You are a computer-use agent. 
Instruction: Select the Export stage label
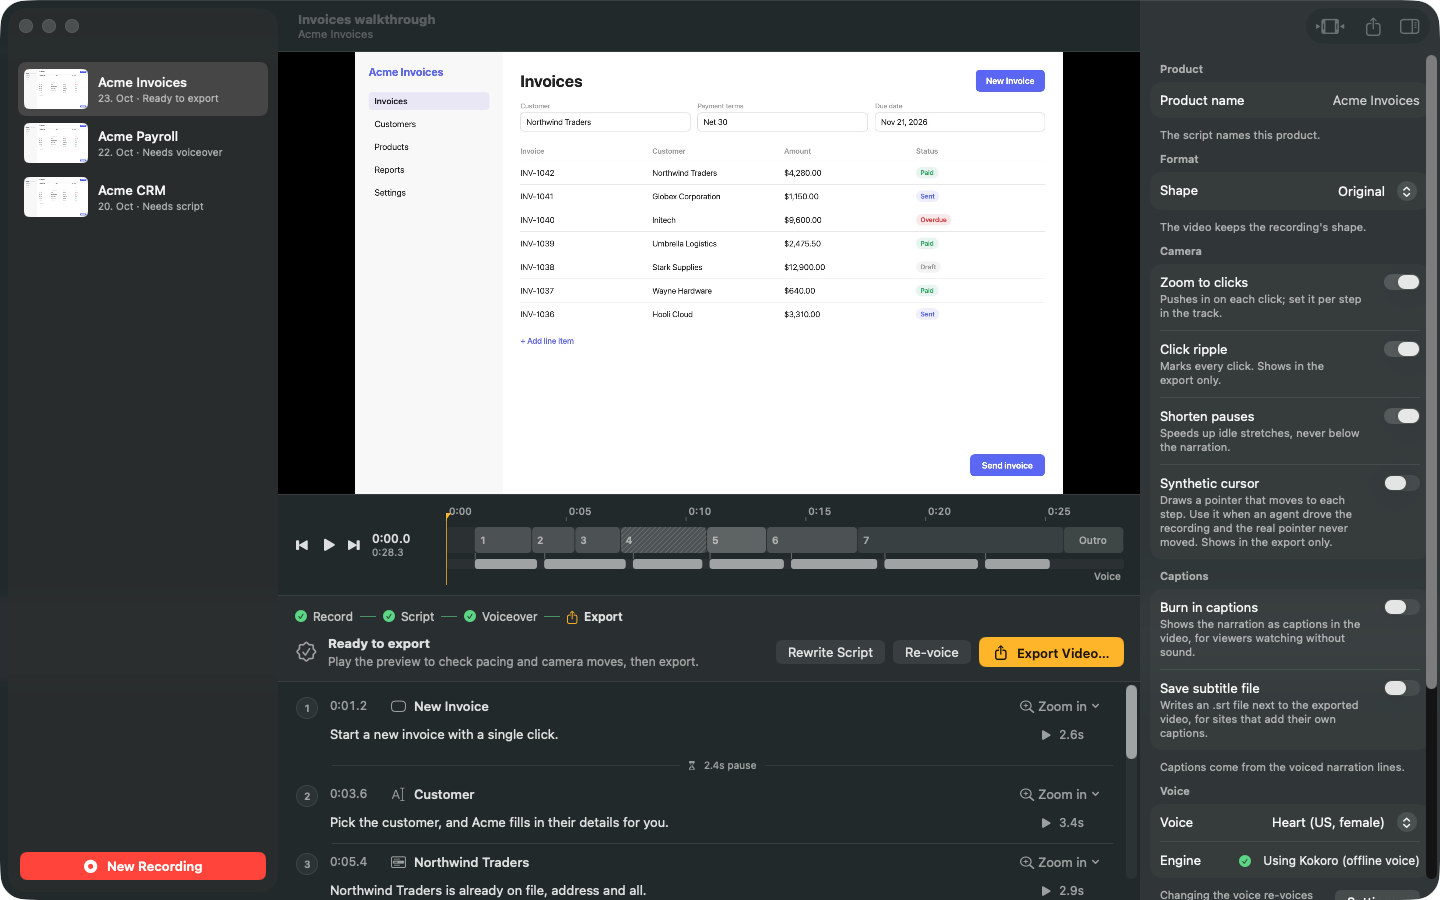tap(603, 617)
